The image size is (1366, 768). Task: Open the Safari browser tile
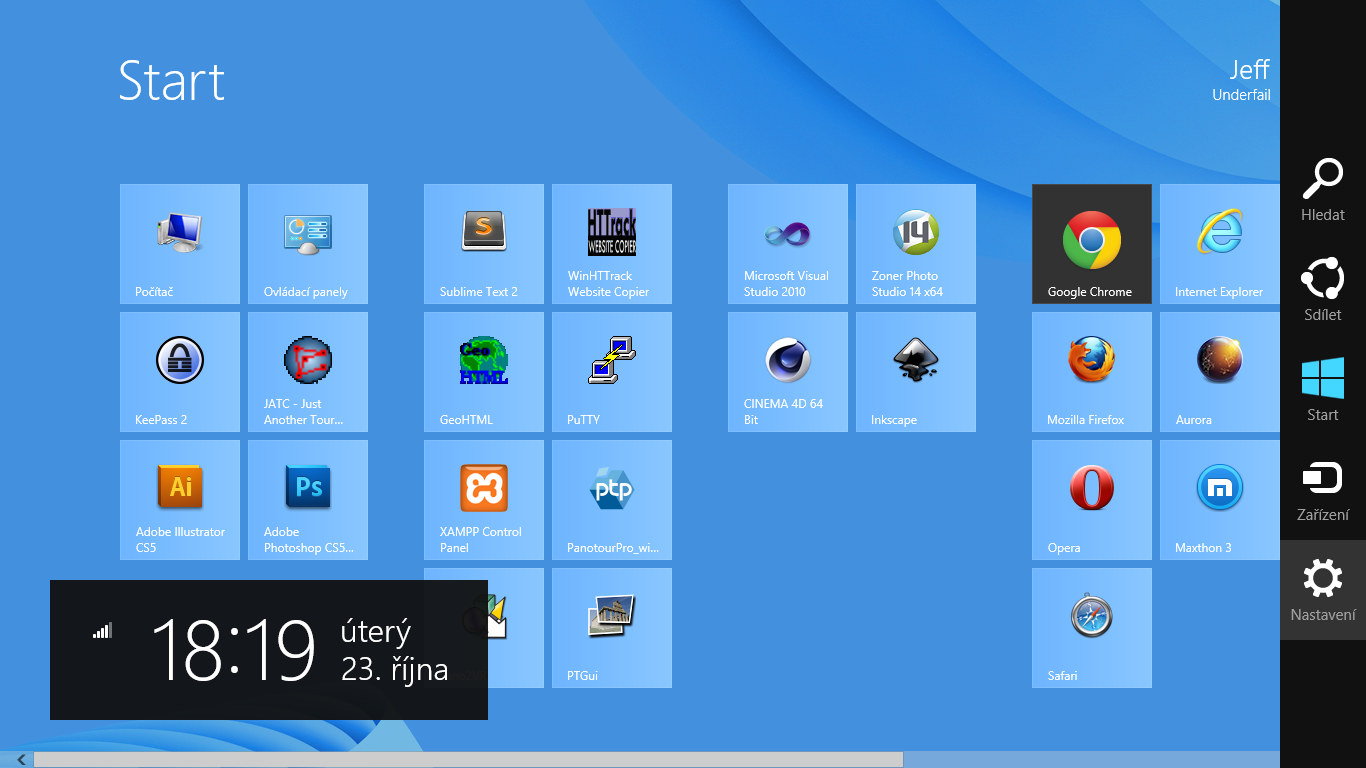pyautogui.click(x=1091, y=627)
